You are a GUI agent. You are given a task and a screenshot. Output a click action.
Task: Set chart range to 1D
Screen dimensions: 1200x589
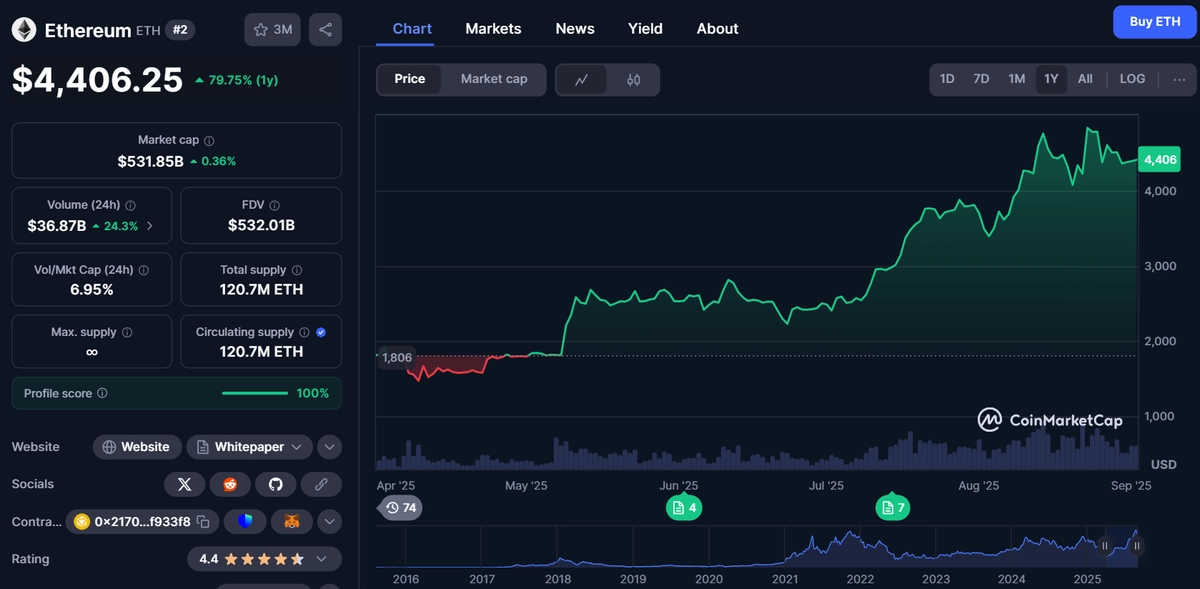click(947, 79)
